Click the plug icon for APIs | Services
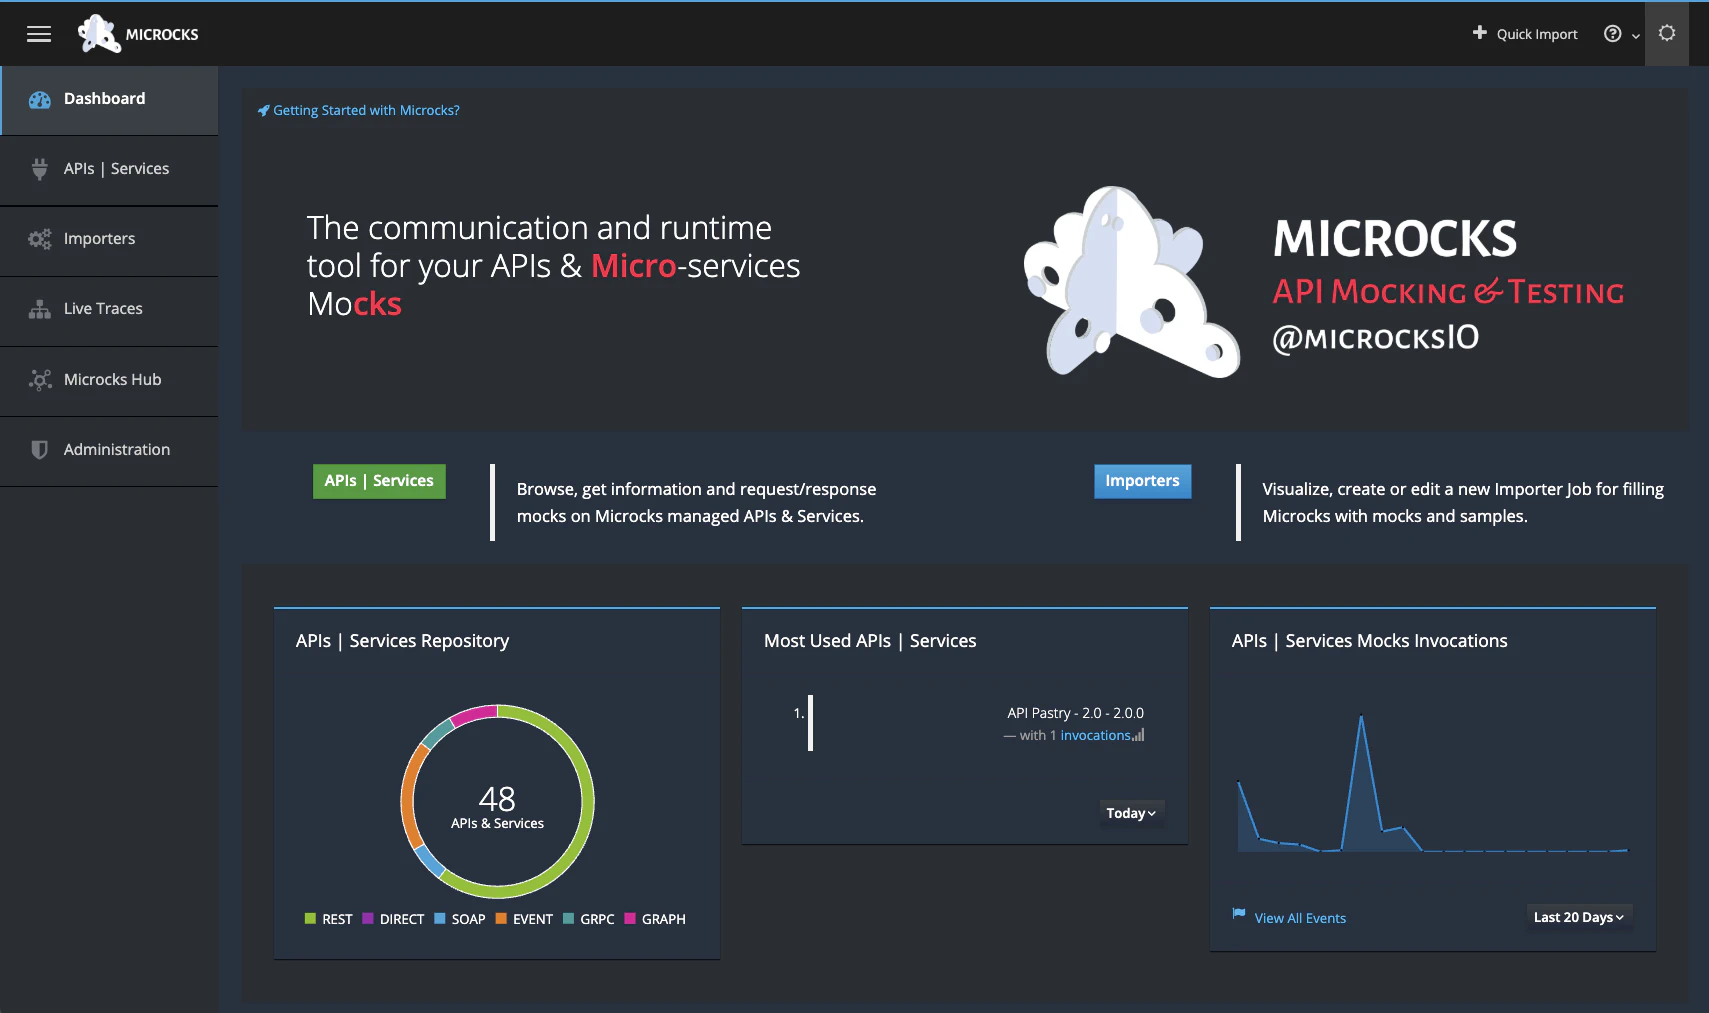This screenshot has width=1709, height=1013. [39, 168]
